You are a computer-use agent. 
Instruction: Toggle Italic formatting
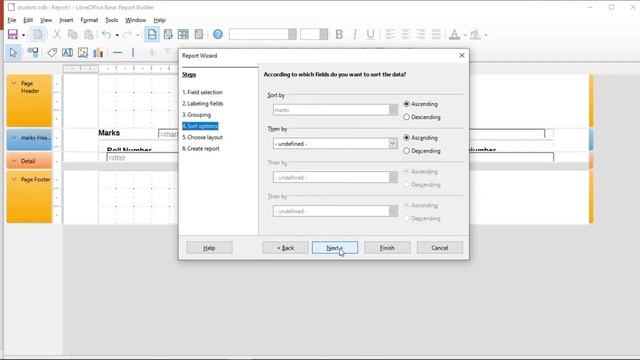pyautogui.click(x=355, y=35)
